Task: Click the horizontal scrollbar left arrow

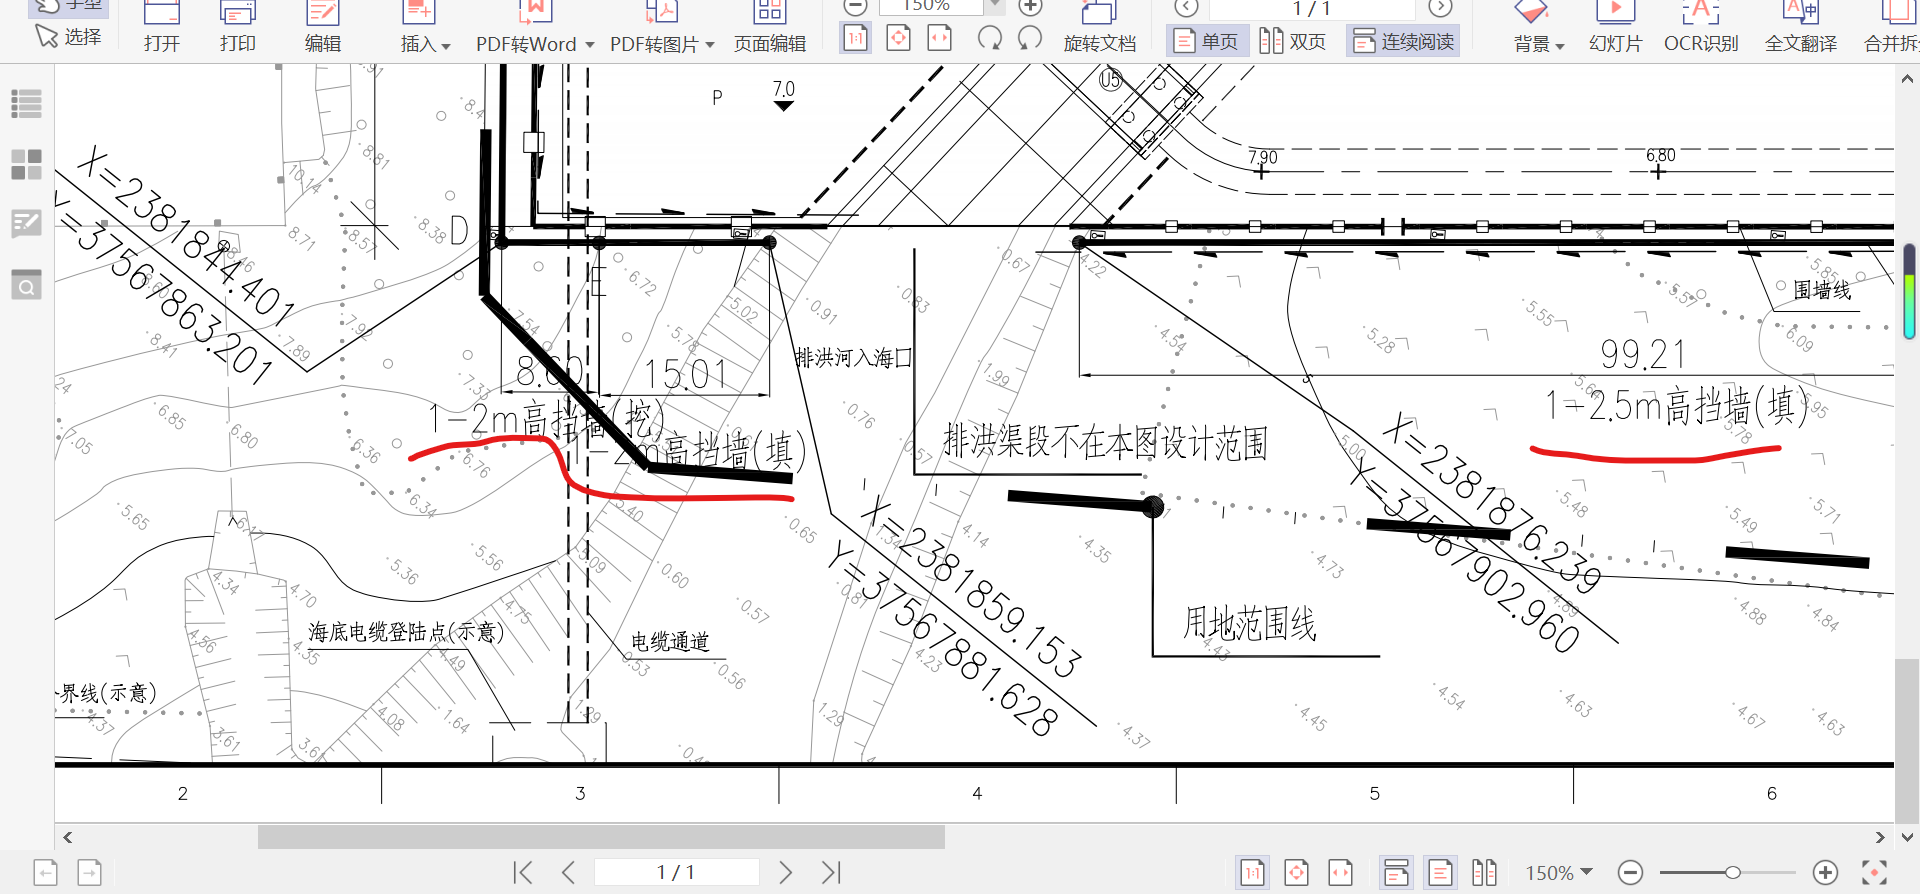Action: click(68, 837)
